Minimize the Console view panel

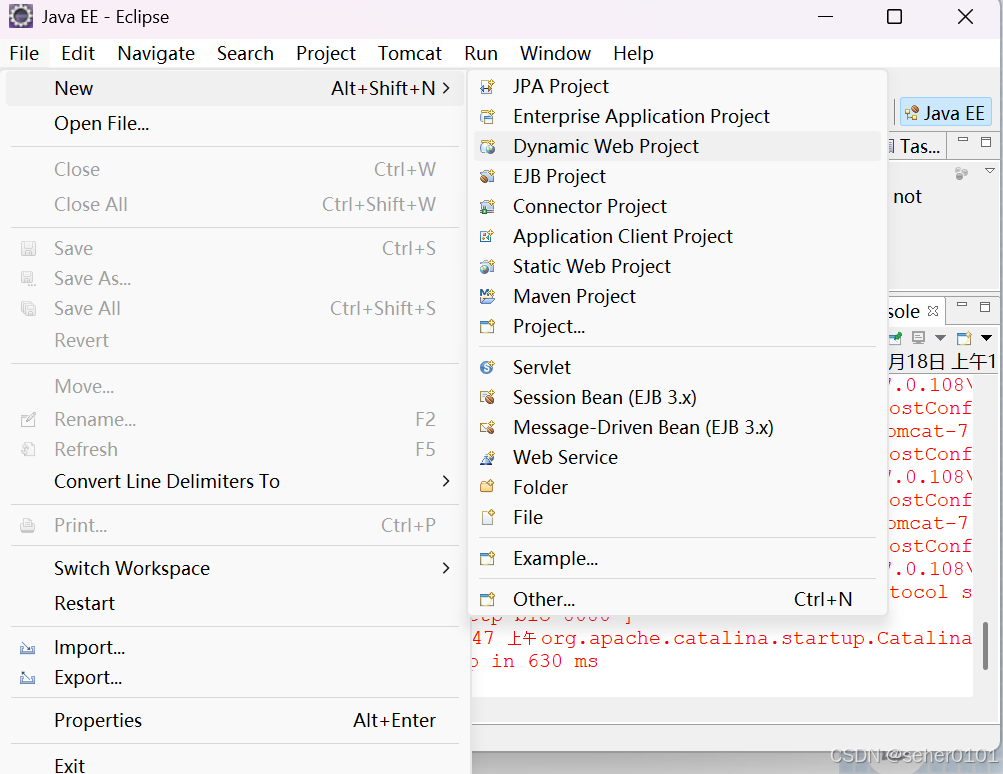tap(961, 306)
